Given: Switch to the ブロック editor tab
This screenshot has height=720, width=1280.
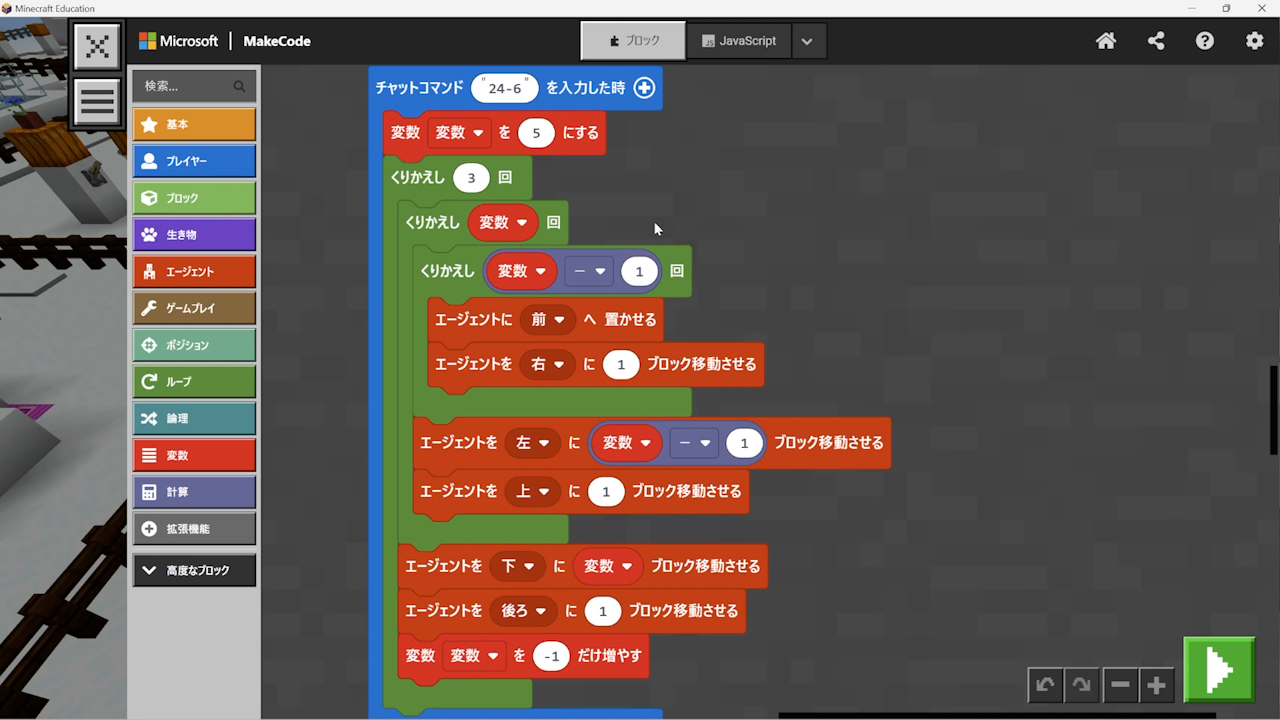Looking at the screenshot, I should (633, 41).
